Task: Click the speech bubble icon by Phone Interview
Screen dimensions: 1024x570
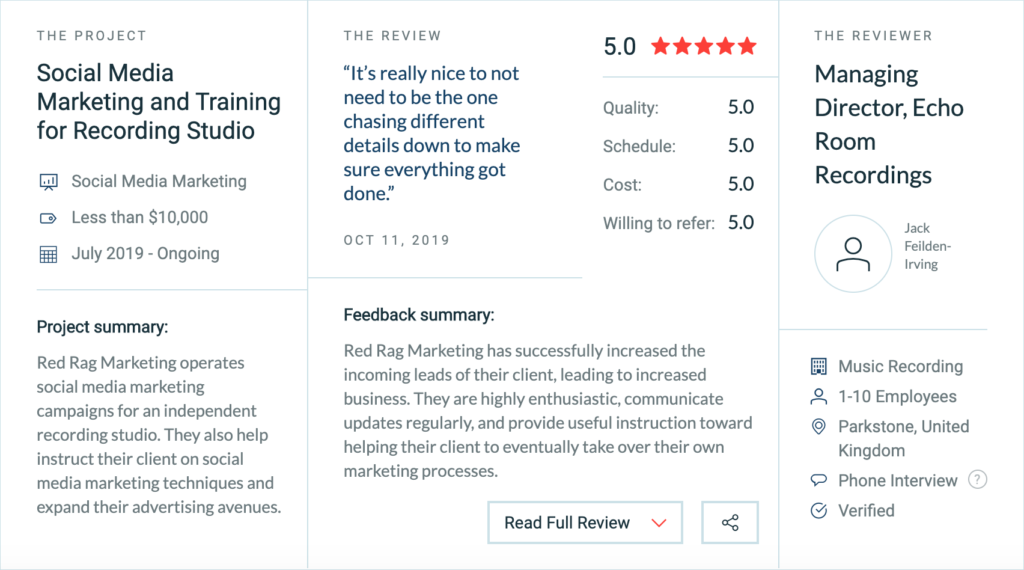Action: coord(818,481)
